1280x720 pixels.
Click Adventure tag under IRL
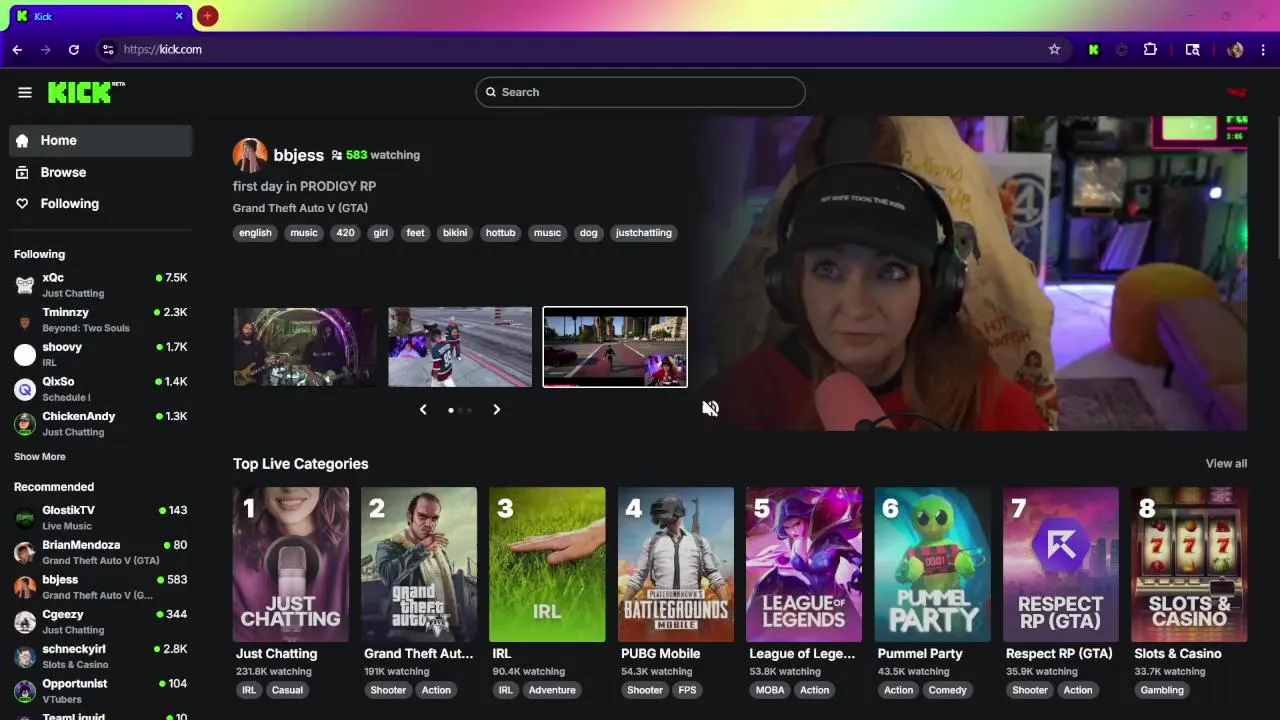(552, 690)
